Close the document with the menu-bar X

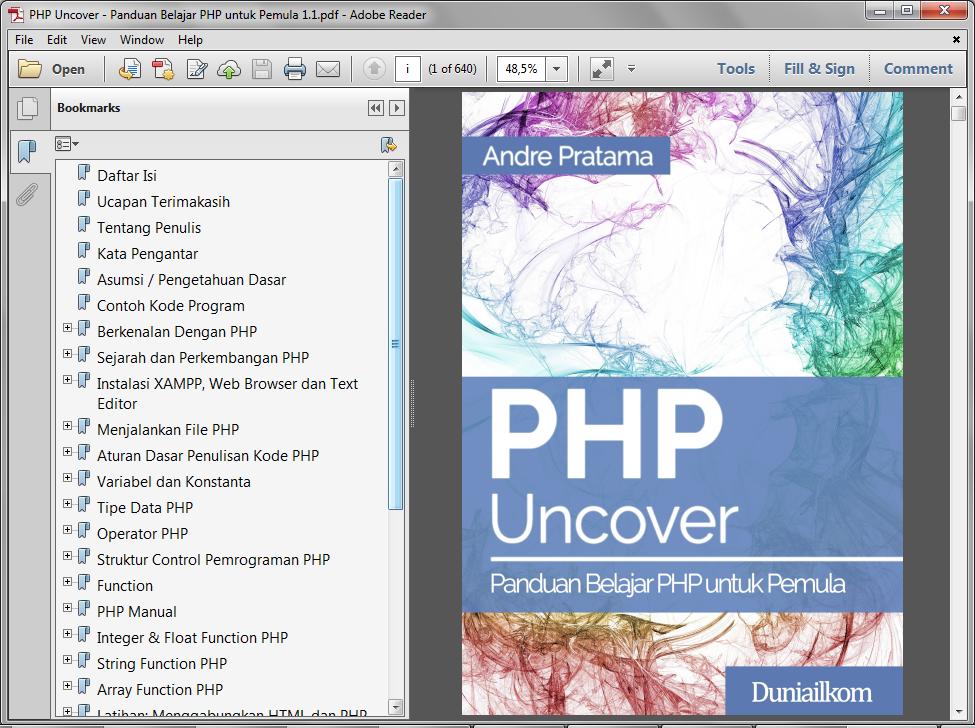(956, 40)
